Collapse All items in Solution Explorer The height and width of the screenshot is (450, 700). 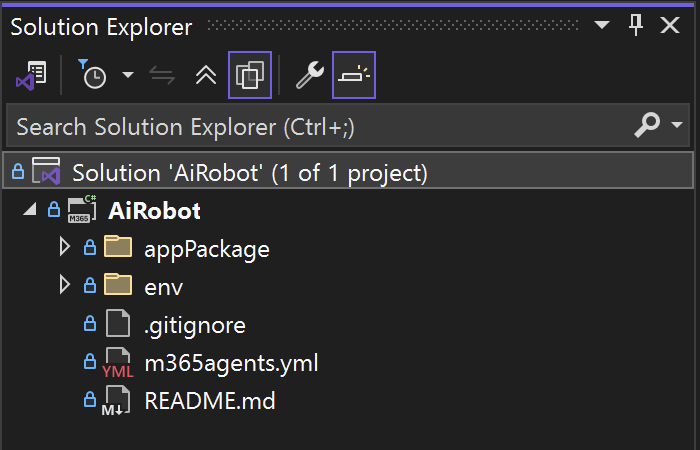[206, 75]
